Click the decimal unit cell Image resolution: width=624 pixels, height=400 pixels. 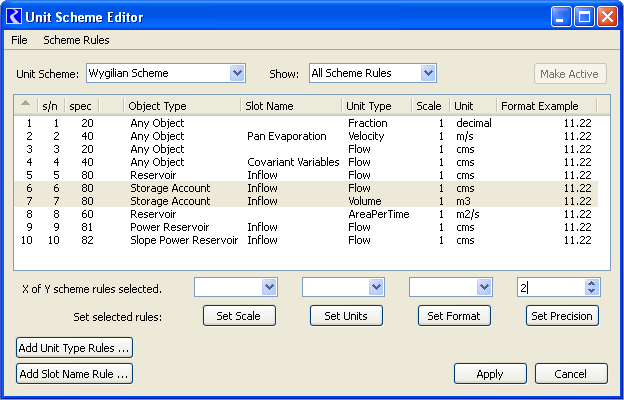pos(474,123)
